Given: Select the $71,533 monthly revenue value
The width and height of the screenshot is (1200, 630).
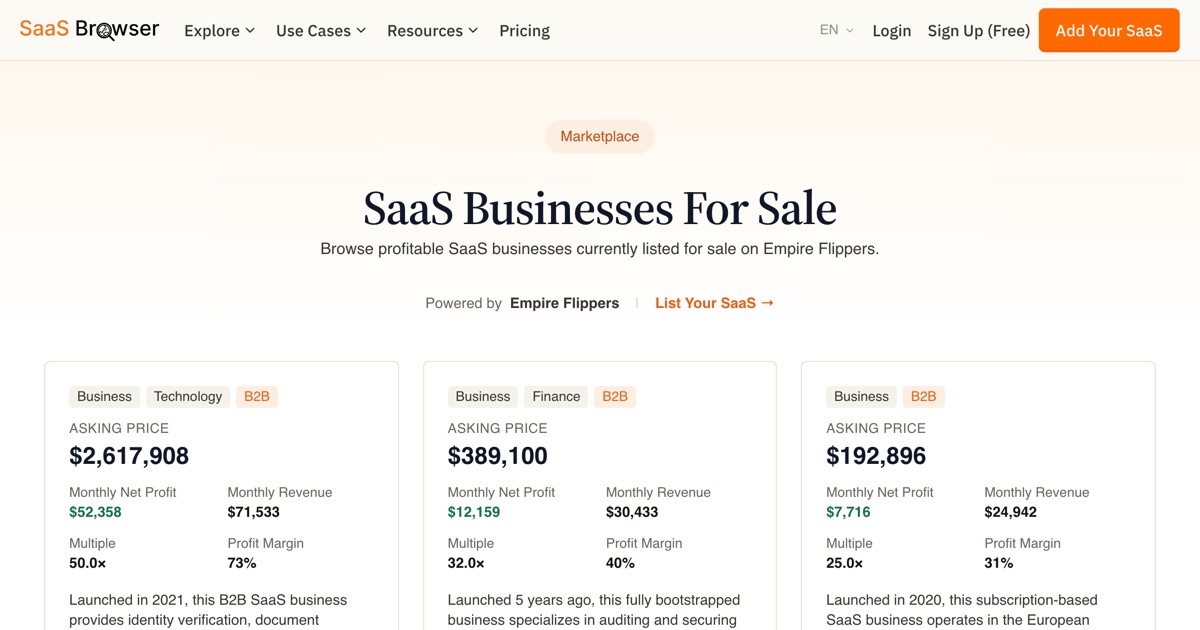Looking at the screenshot, I should click(254, 512).
